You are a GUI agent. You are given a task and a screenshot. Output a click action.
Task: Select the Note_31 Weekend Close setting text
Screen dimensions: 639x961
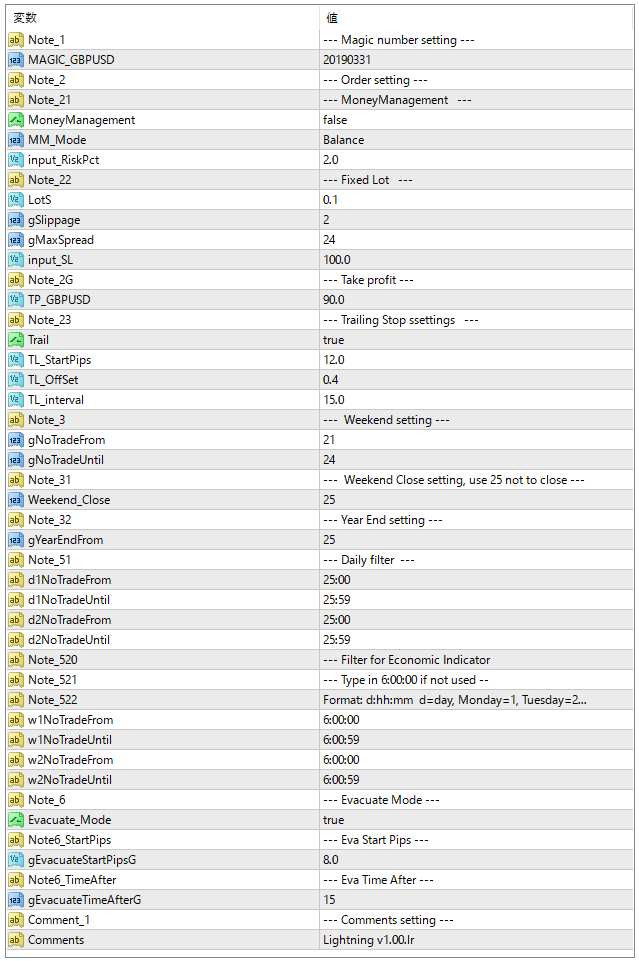pyautogui.click(x=454, y=480)
